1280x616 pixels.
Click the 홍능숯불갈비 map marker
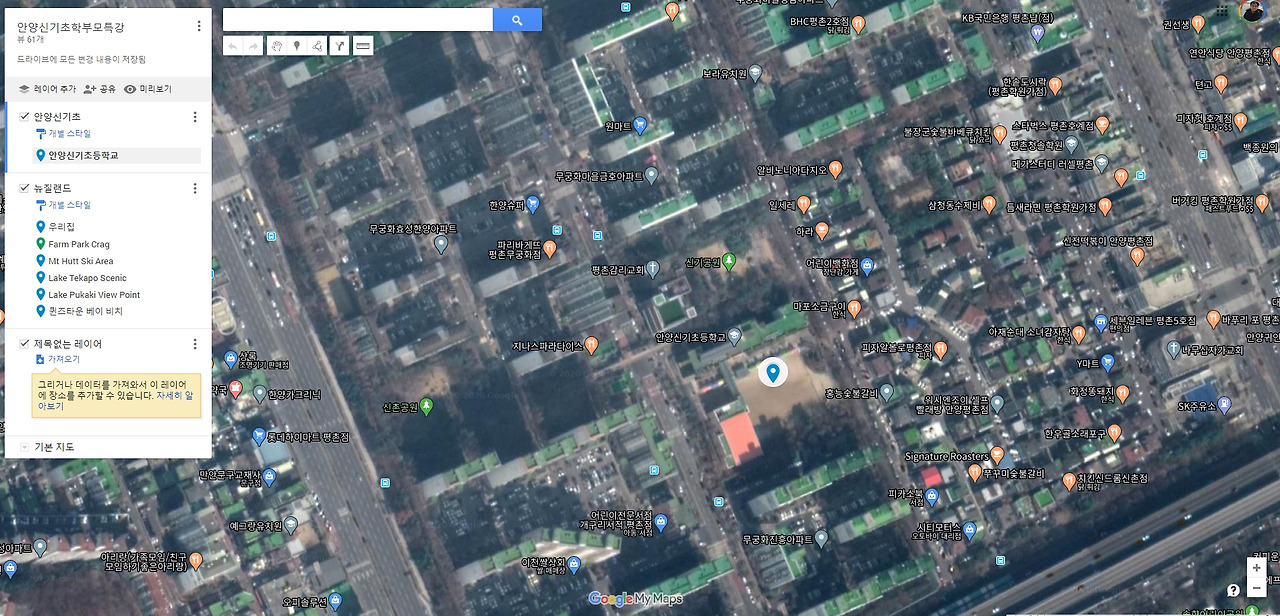887,392
